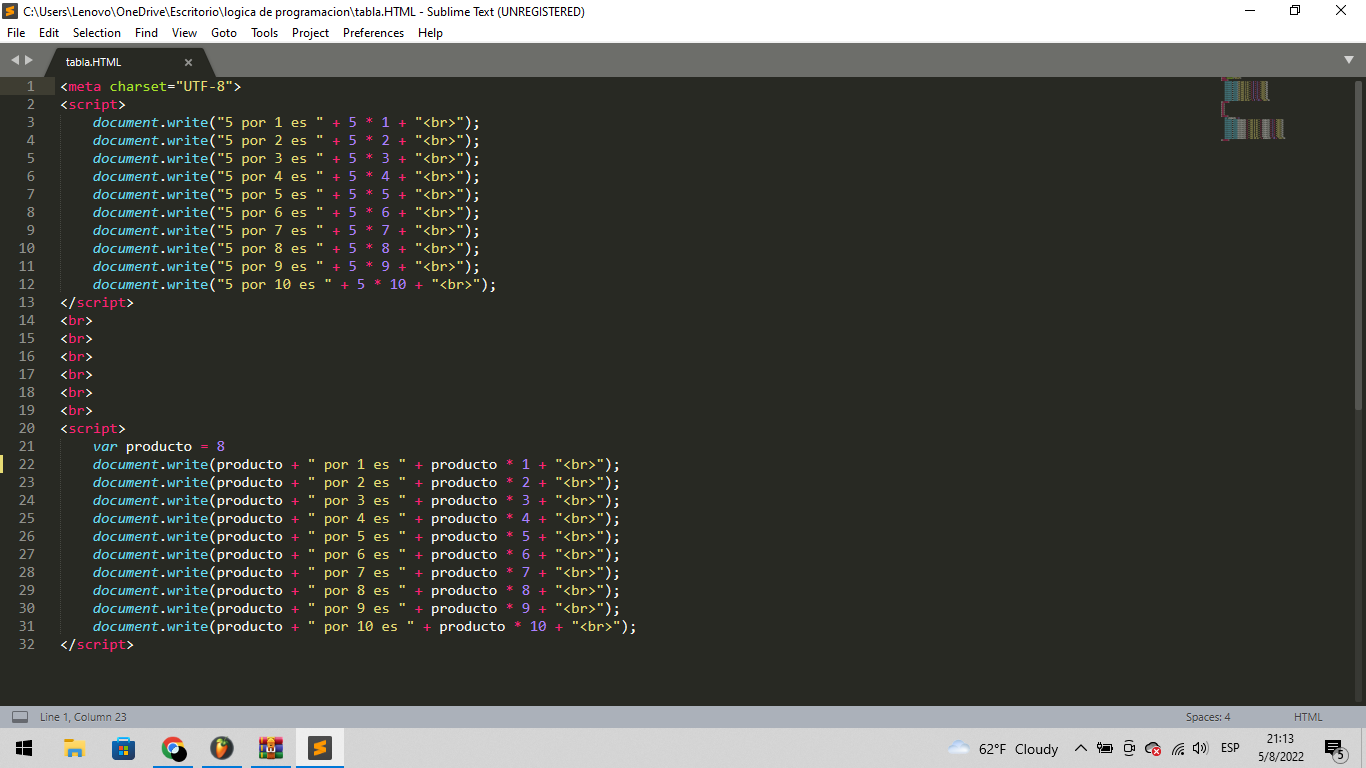The image size is (1366, 768).
Task: Change syntax via HTML status label
Action: [x=1308, y=717]
